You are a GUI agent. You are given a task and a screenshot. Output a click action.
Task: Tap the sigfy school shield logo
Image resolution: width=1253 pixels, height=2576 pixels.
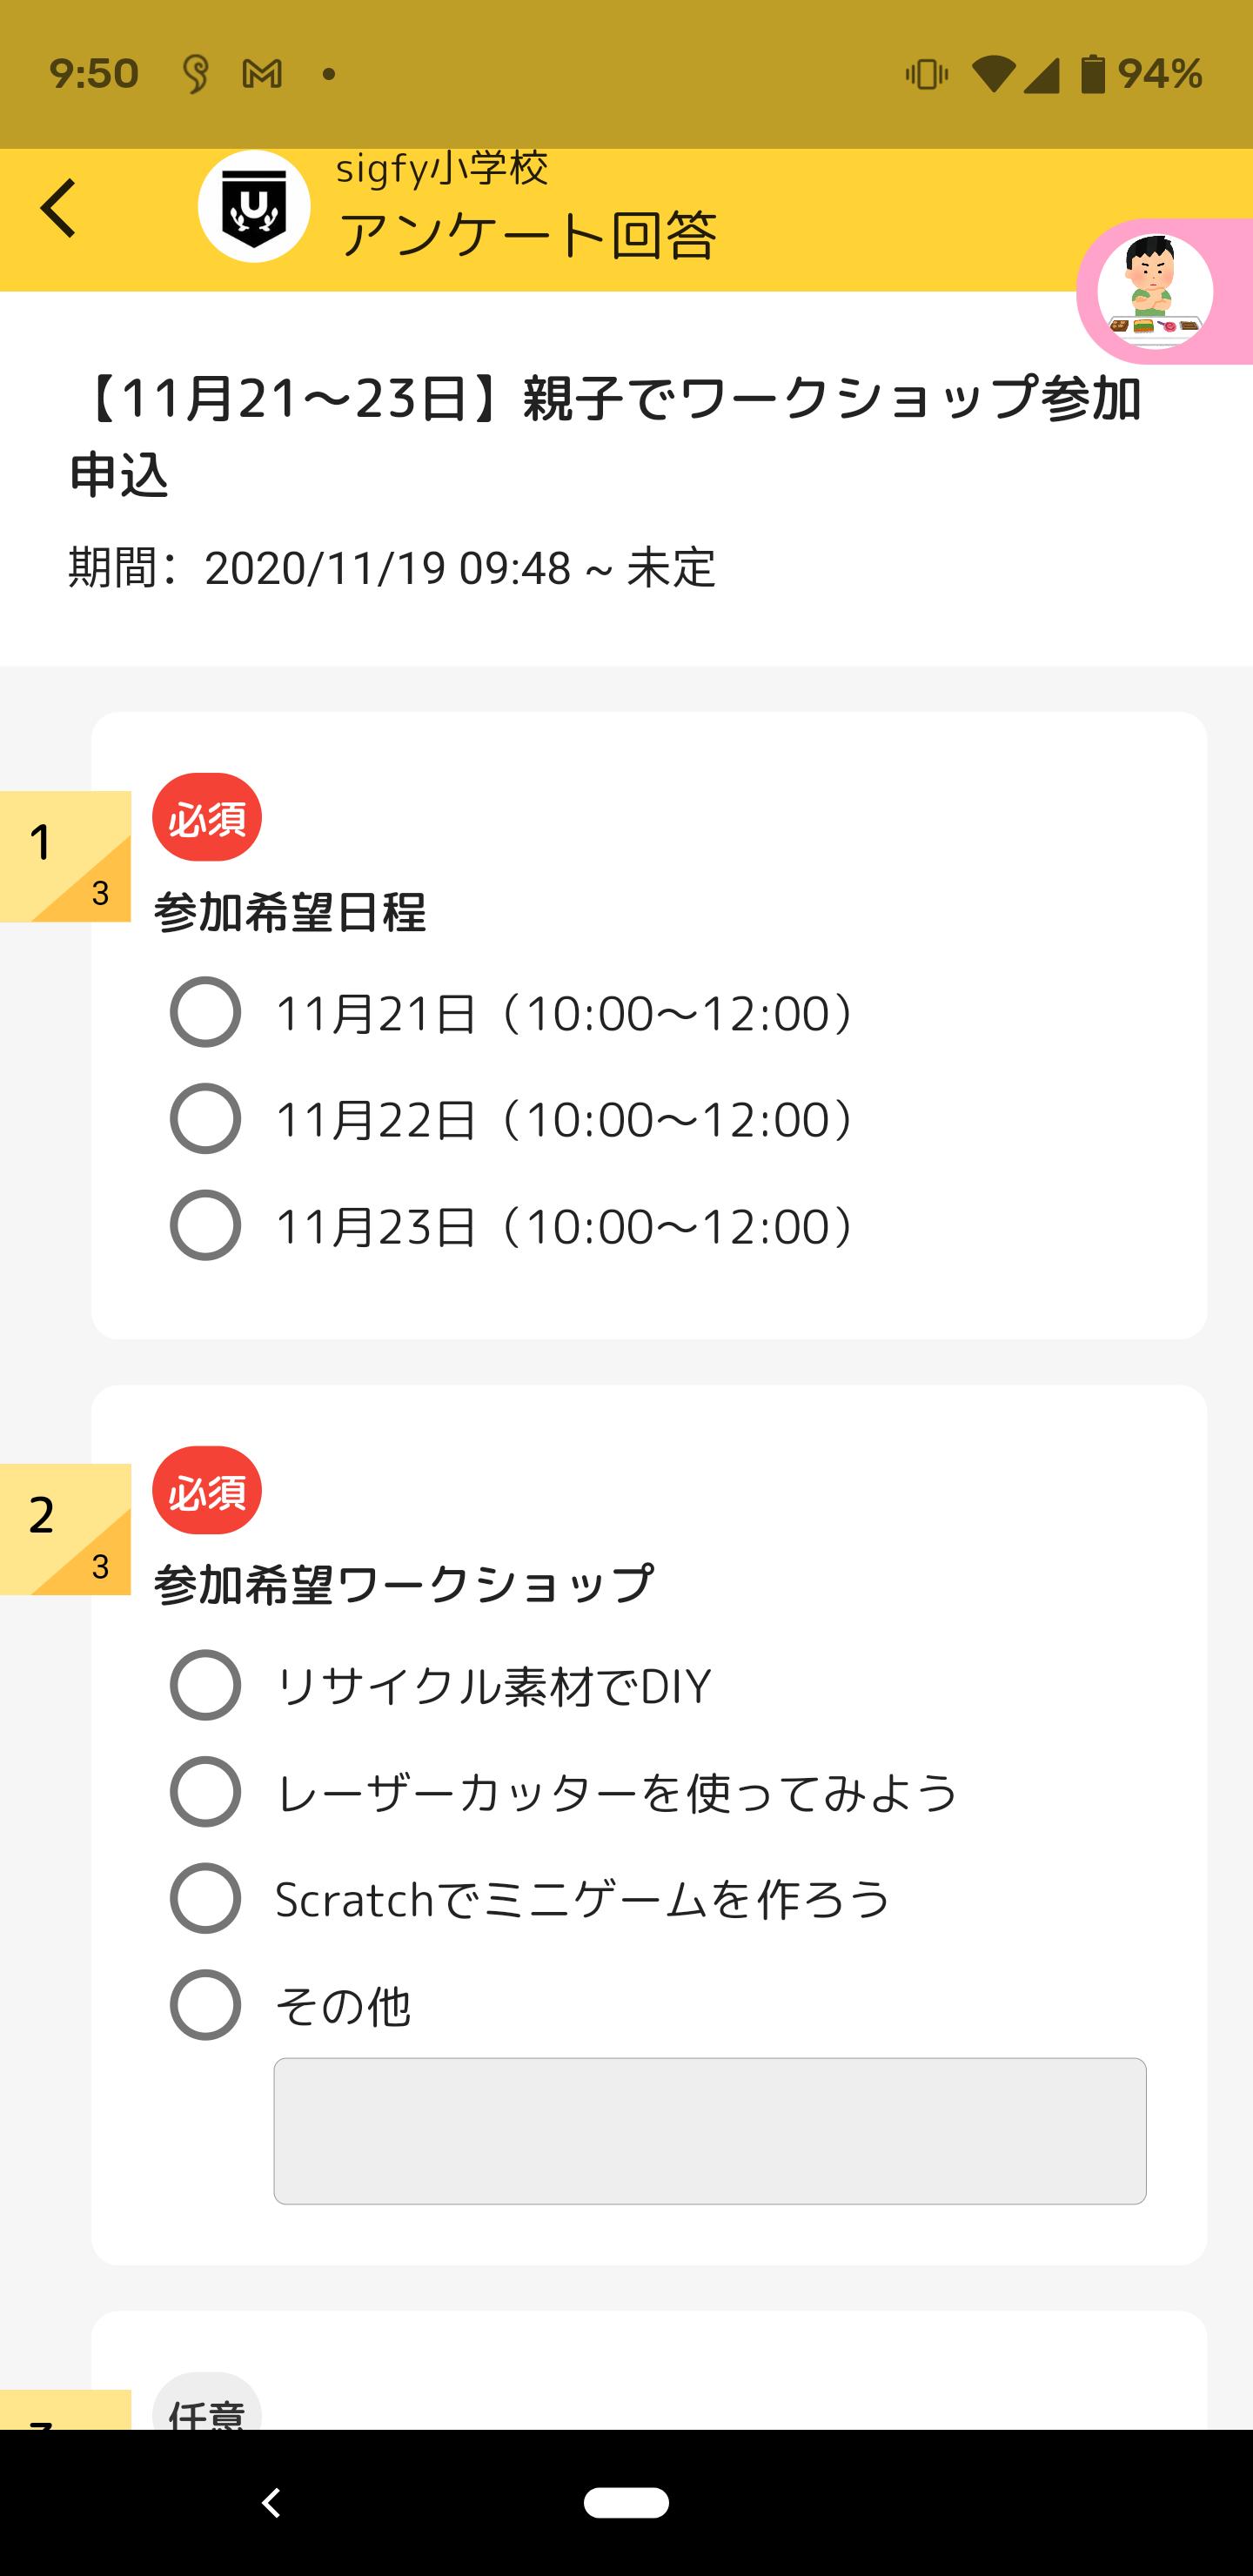coord(254,207)
